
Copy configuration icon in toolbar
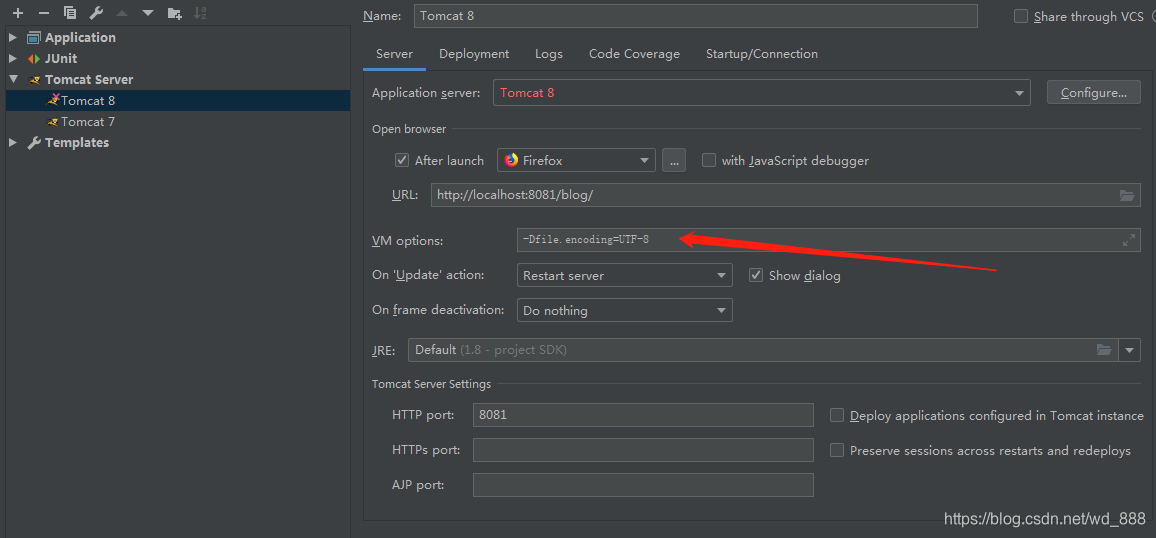[x=70, y=13]
